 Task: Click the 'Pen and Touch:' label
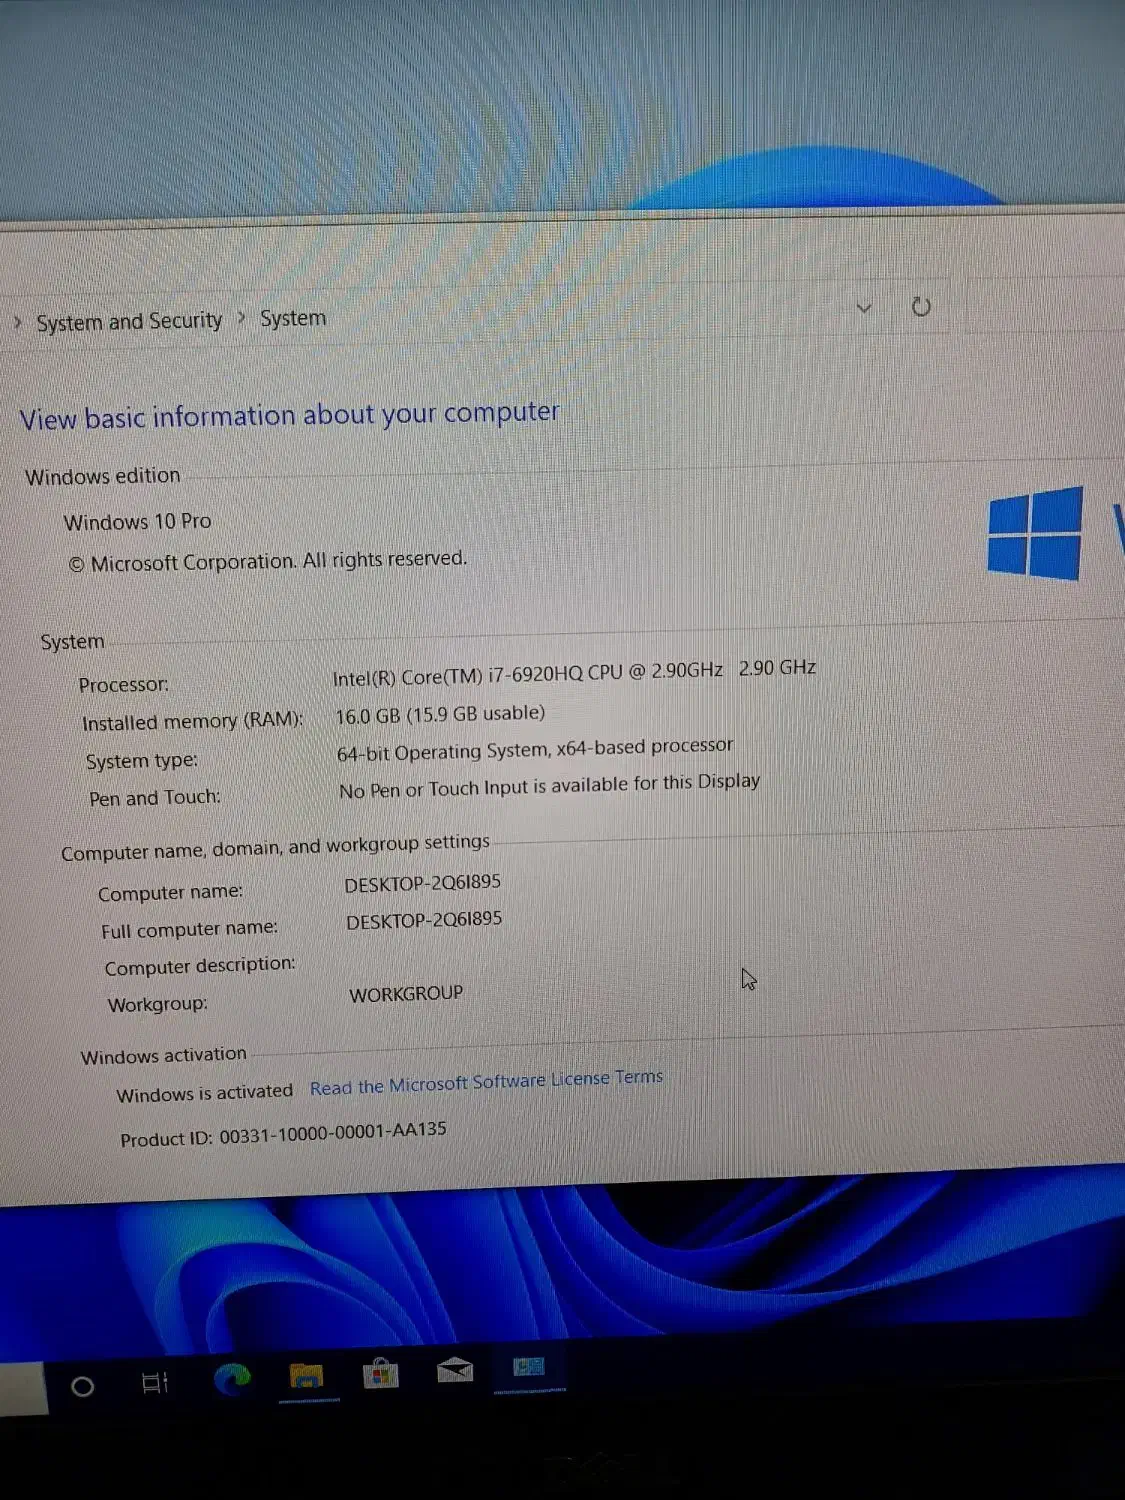click(155, 798)
